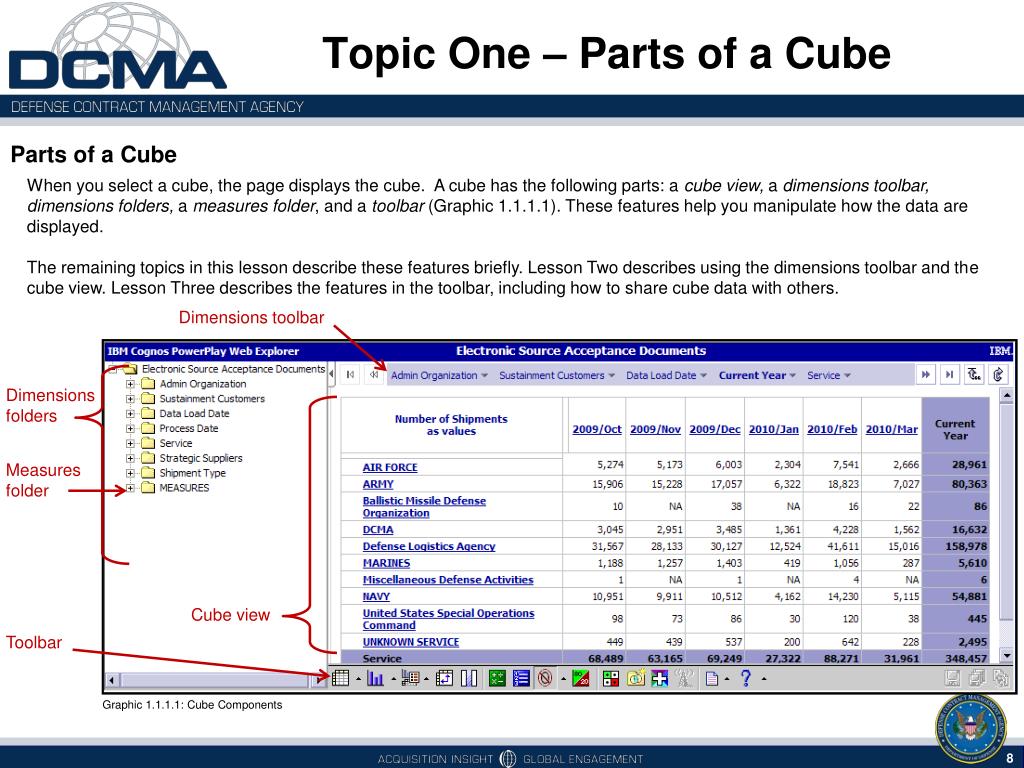Click the greyed antenna drill-through icon

tap(684, 679)
